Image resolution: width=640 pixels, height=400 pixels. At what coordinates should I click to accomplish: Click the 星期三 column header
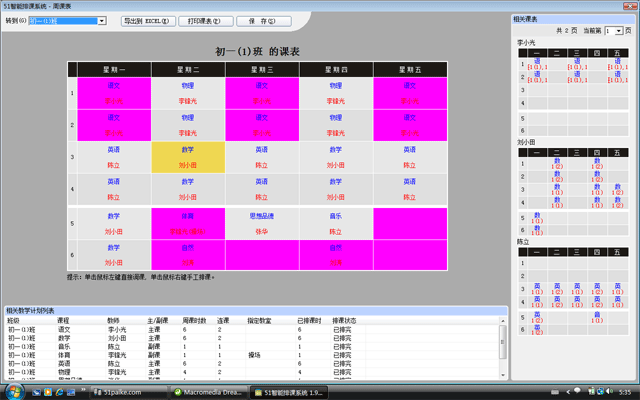(262, 69)
